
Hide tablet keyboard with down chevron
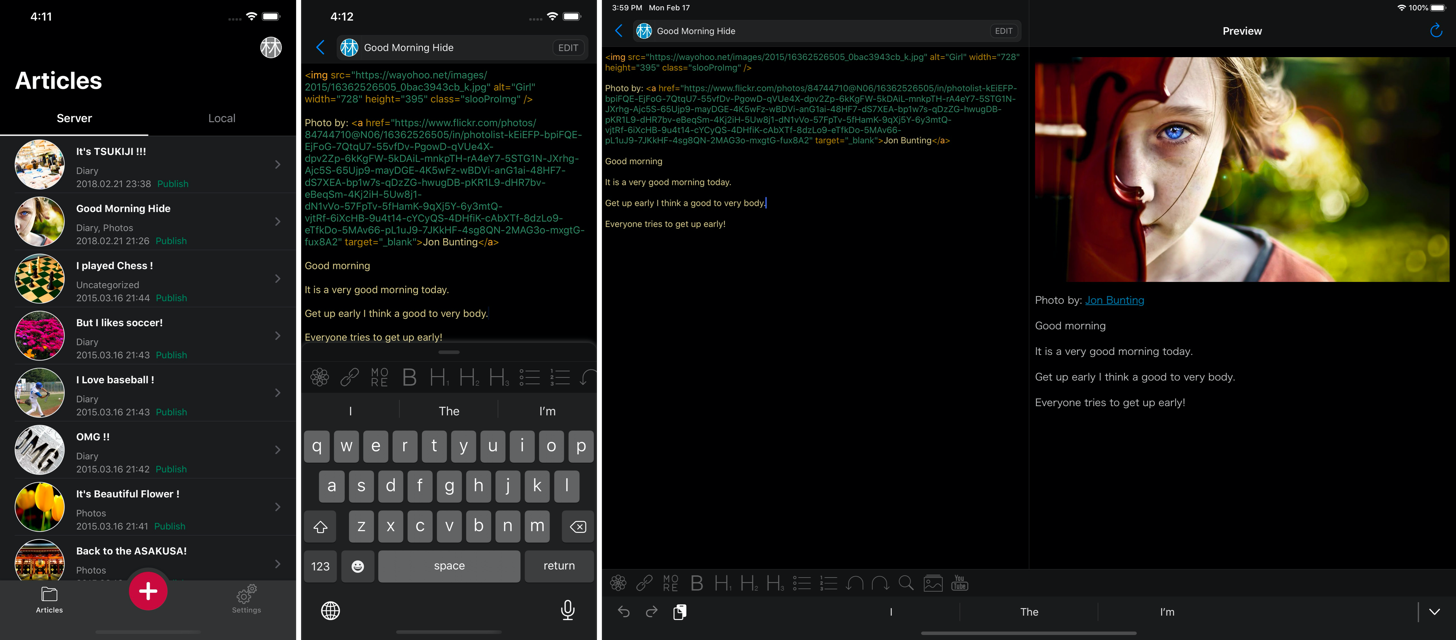tap(1434, 612)
